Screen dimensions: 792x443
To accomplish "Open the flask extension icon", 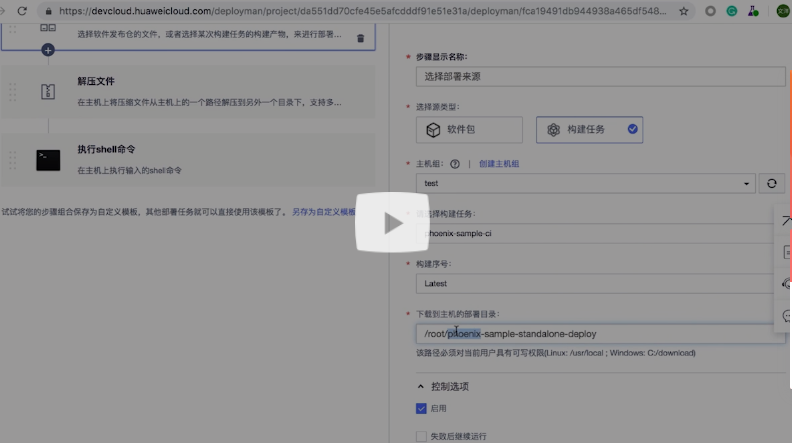I will tap(753, 11).
